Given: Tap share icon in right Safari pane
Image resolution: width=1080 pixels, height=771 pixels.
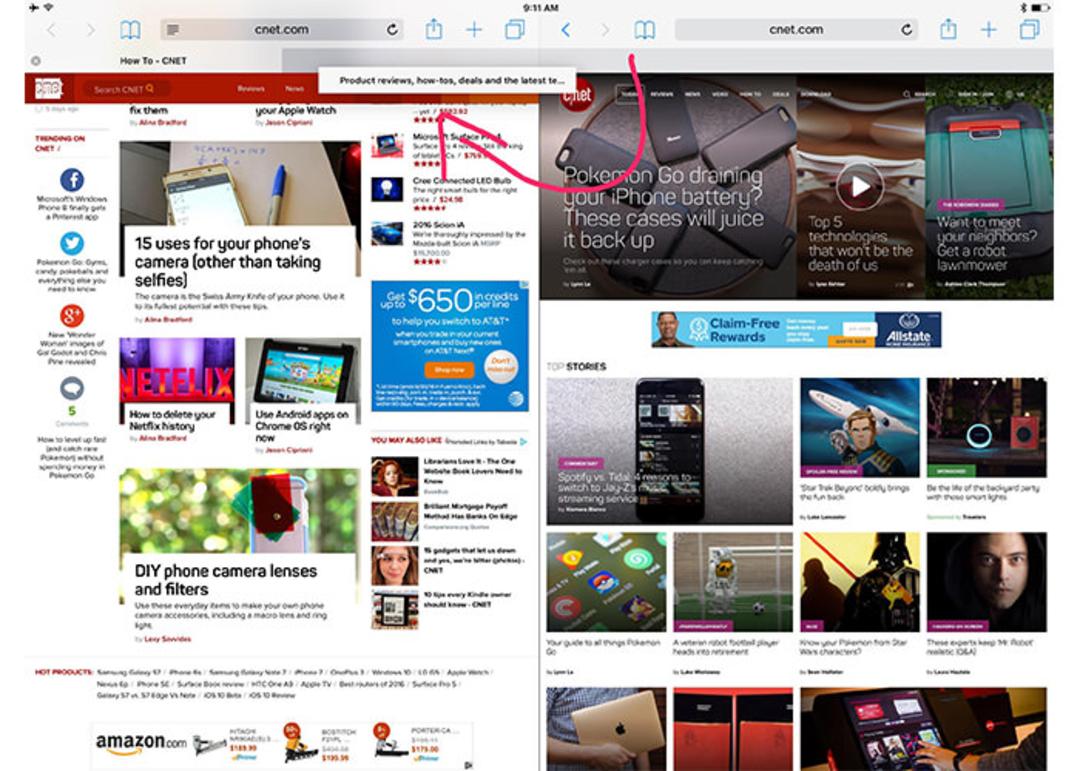Looking at the screenshot, I should click(948, 29).
